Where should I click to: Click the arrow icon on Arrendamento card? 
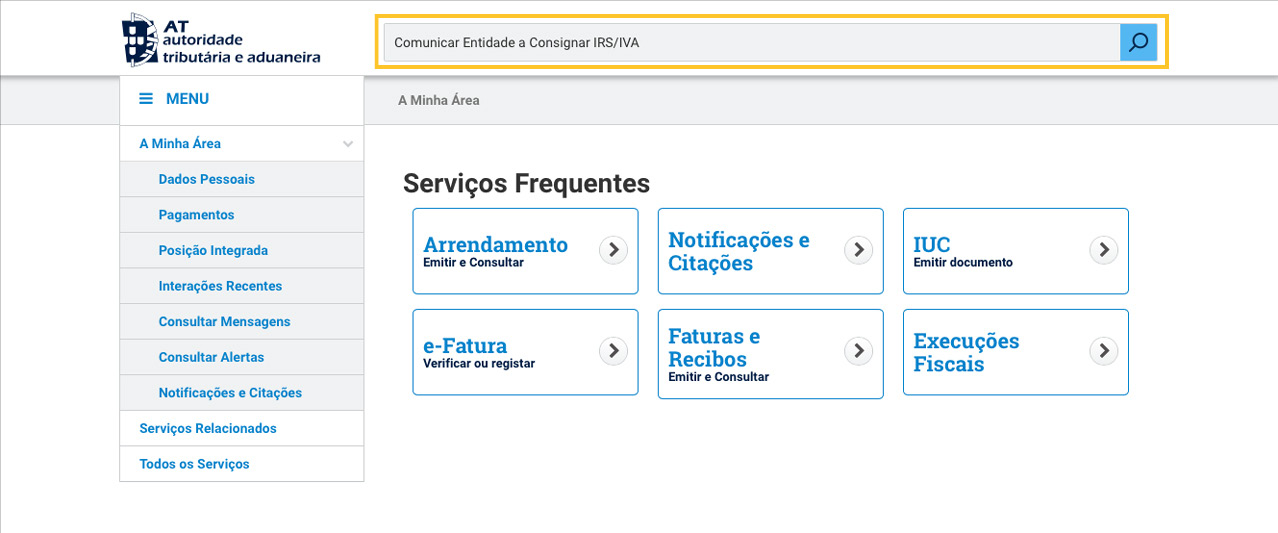613,250
